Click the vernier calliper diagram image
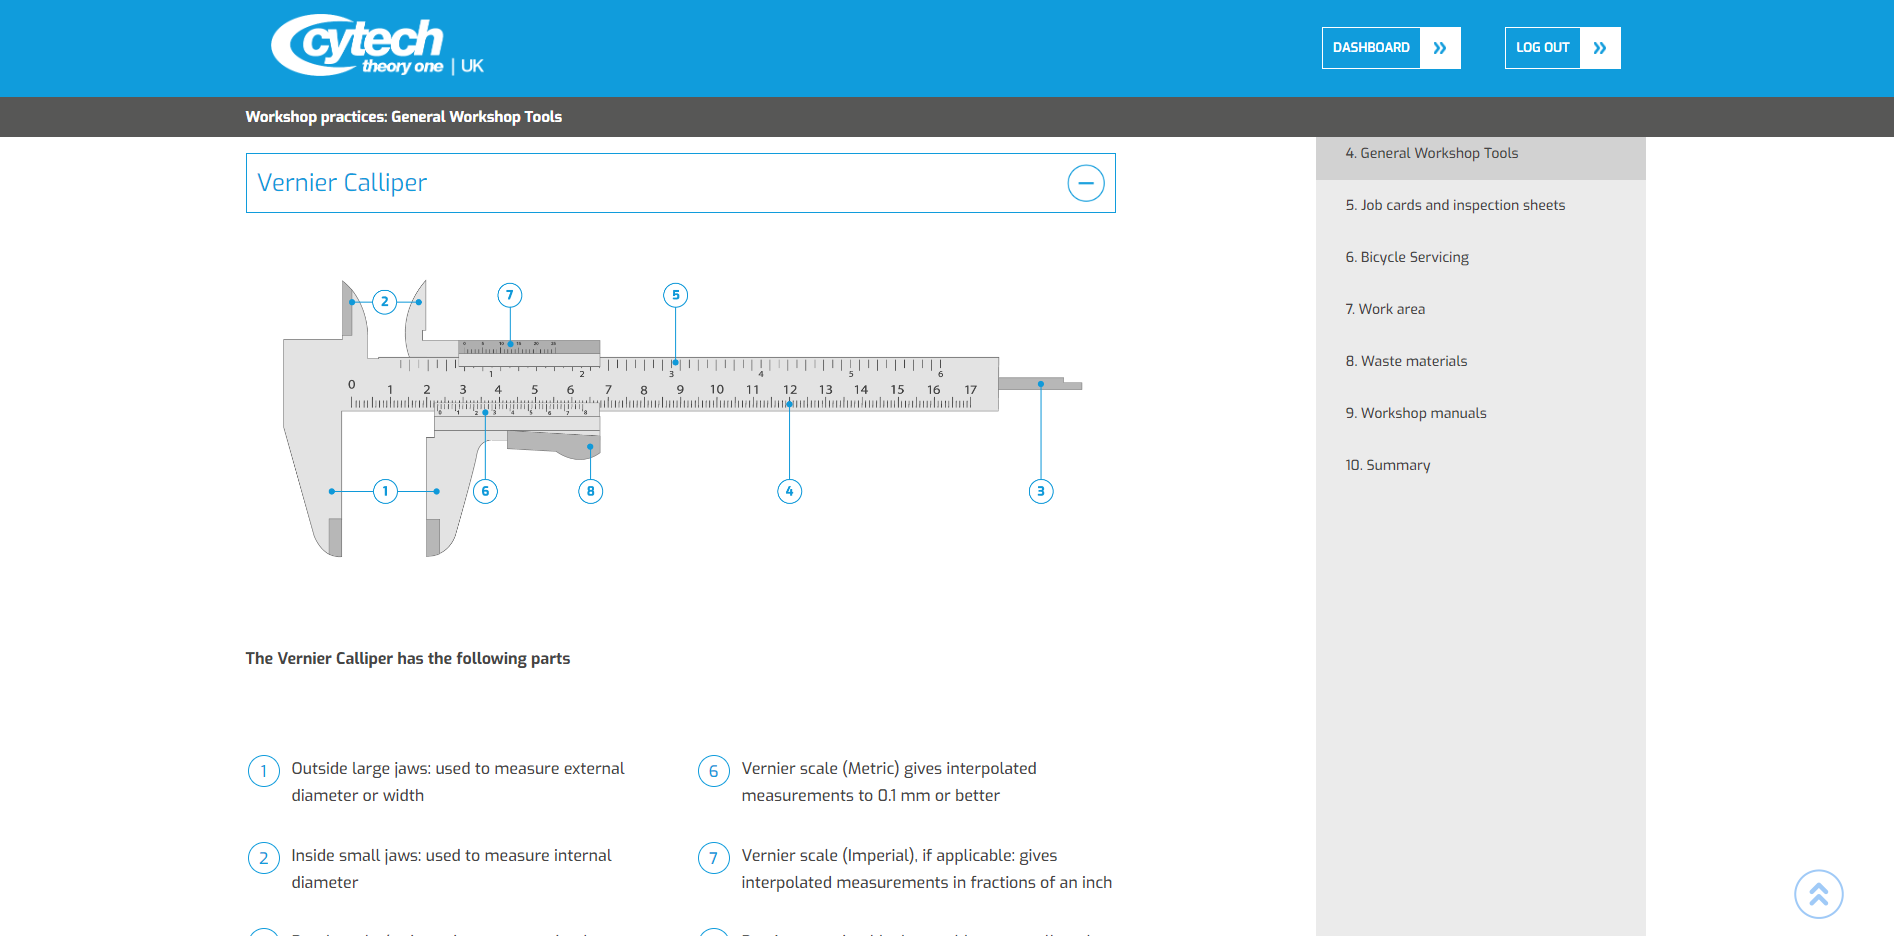The image size is (1894, 936). (682, 419)
